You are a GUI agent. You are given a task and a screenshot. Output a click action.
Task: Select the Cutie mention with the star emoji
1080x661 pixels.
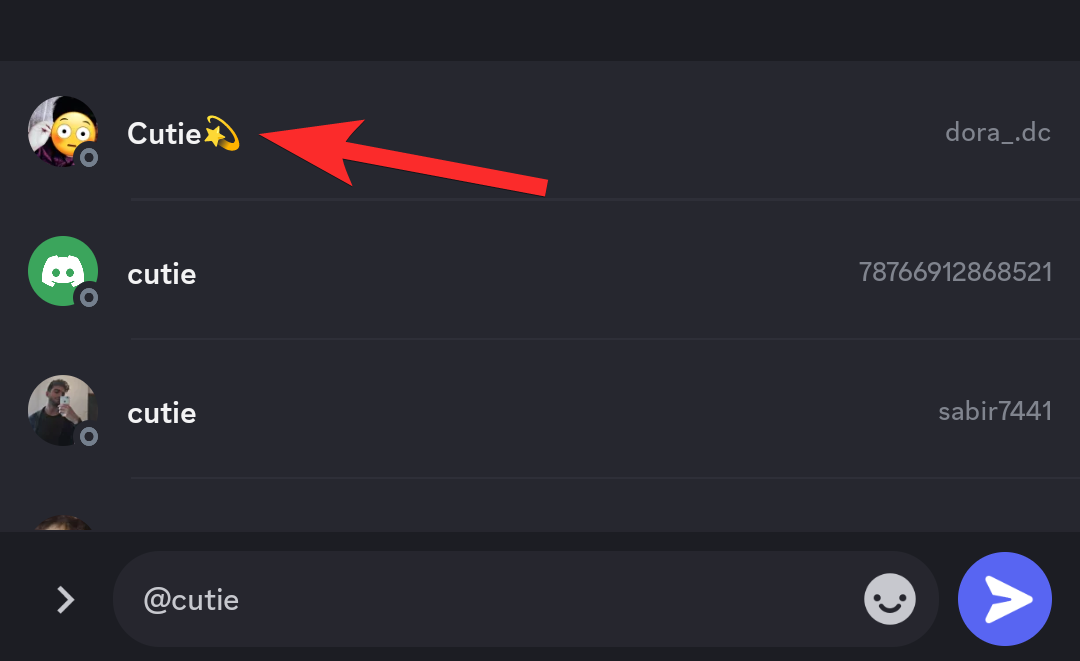tap(165, 133)
